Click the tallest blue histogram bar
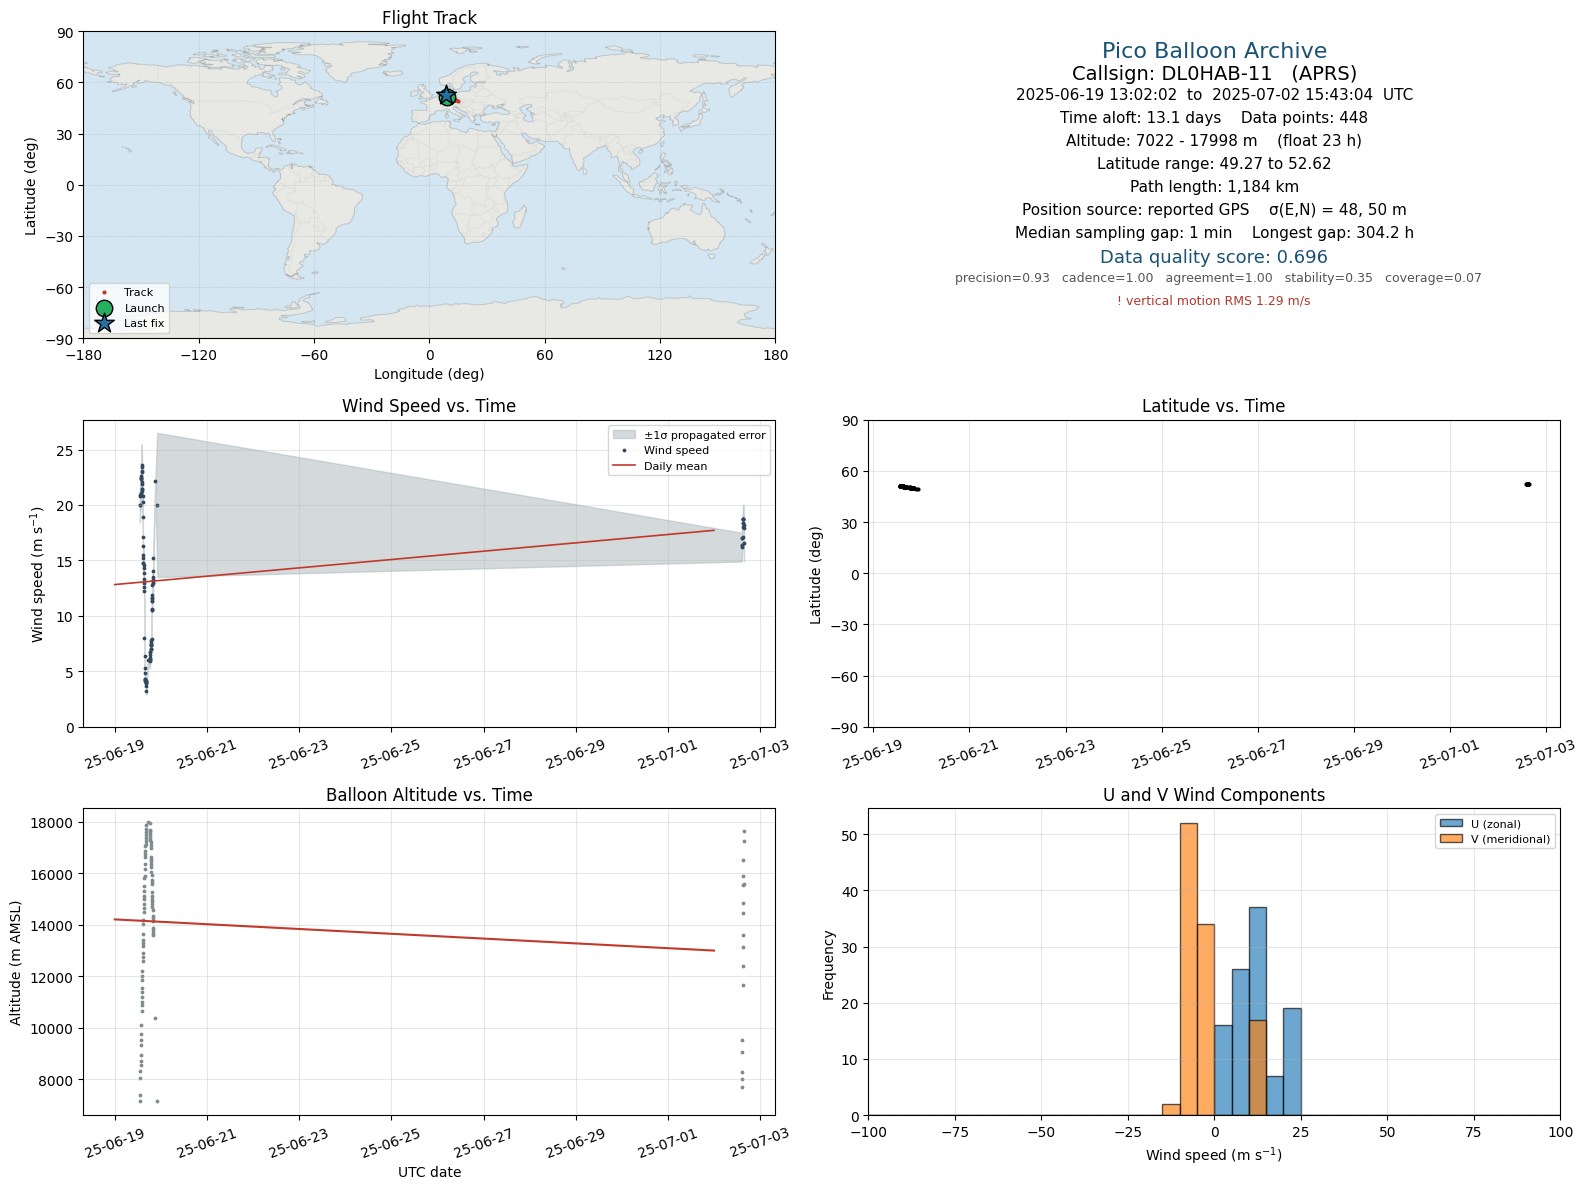The width and height of the screenshot is (1587, 1189). pos(1257,1011)
